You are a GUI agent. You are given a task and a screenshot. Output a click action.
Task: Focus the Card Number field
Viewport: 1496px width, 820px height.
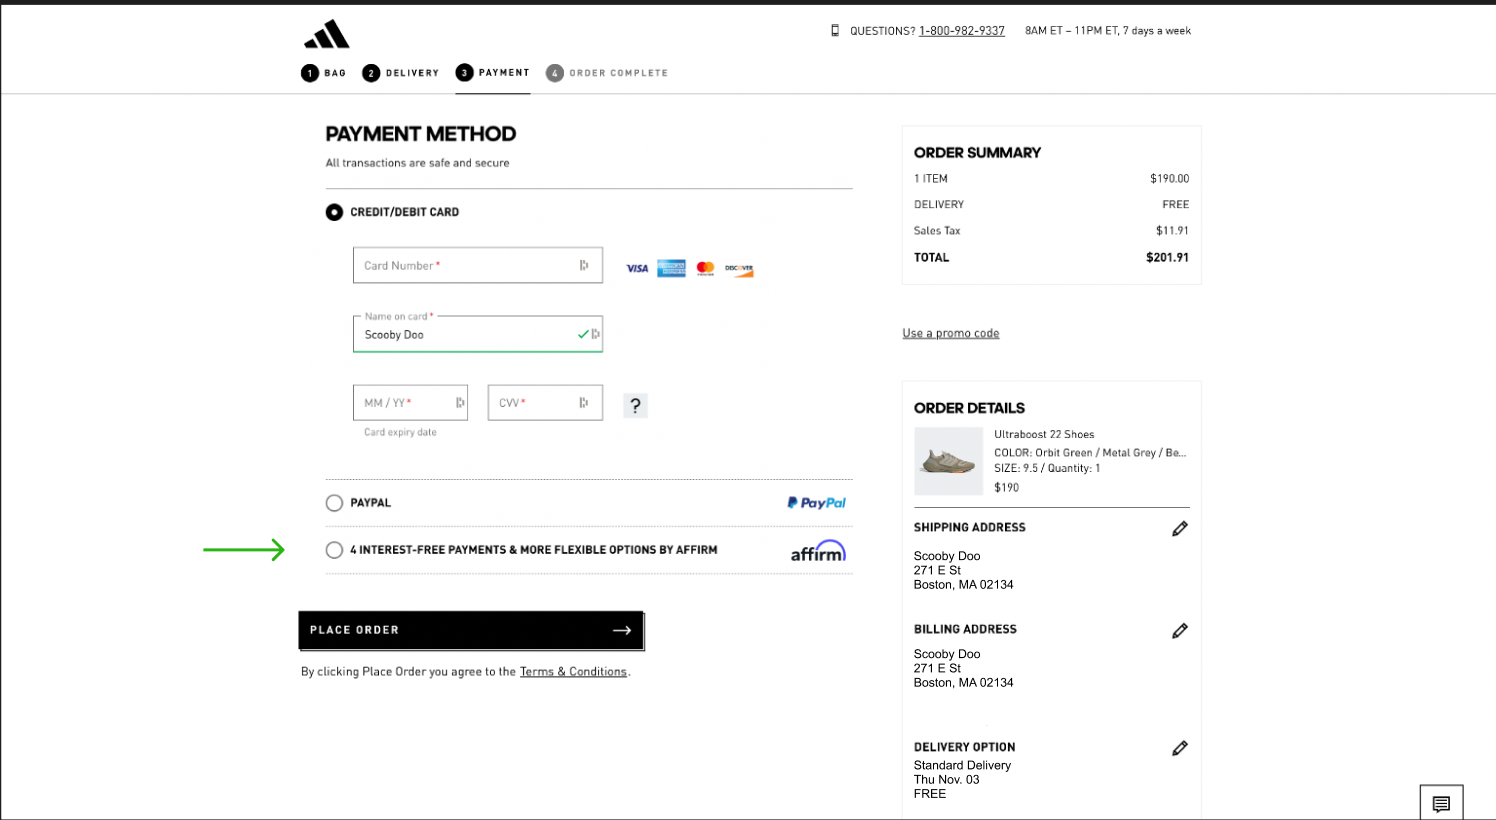tap(466, 266)
